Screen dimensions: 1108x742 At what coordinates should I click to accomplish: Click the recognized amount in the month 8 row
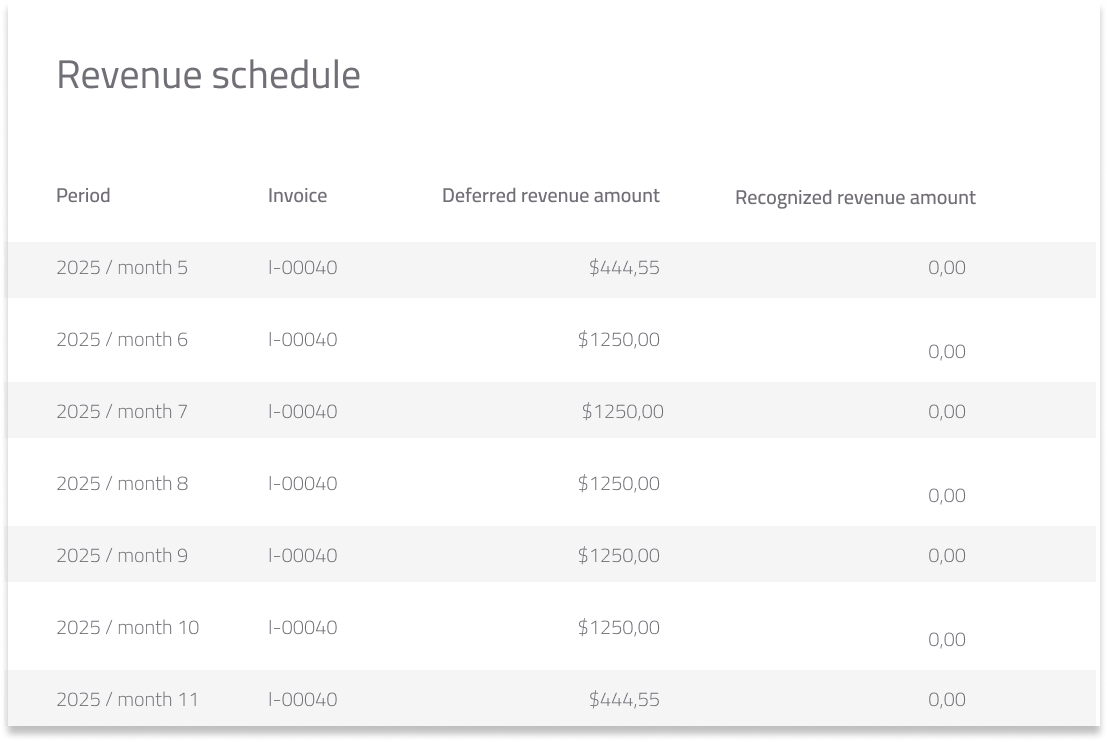pyautogui.click(x=946, y=495)
